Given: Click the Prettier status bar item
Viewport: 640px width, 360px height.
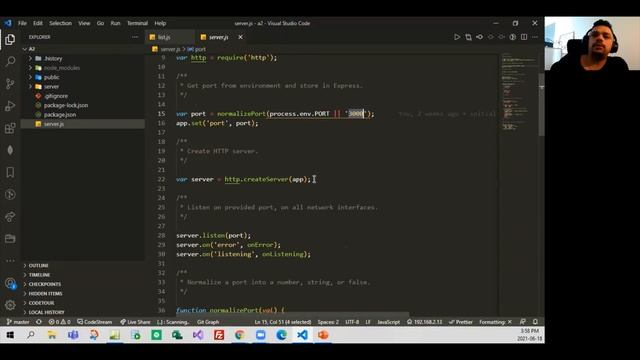Looking at the screenshot, I should [x=460, y=322].
